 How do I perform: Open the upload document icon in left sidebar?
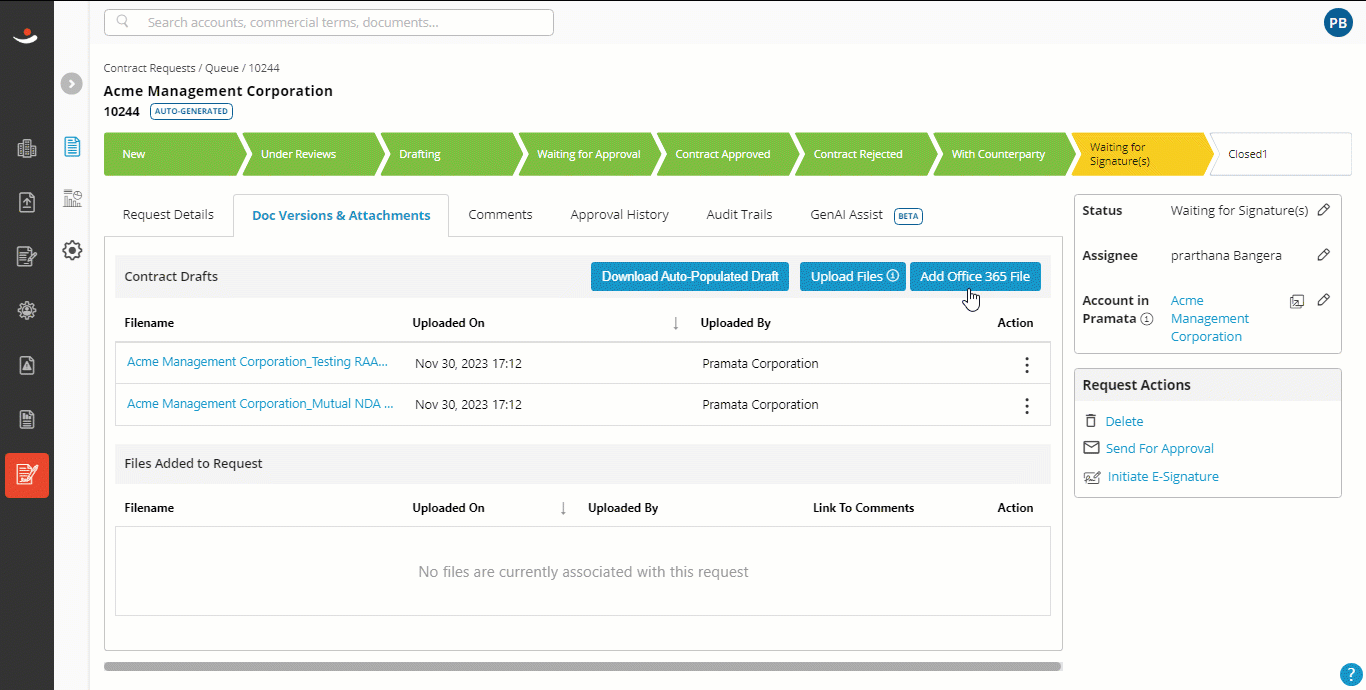click(27, 202)
